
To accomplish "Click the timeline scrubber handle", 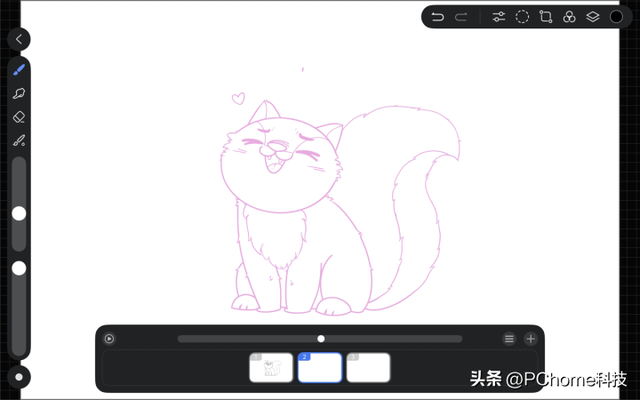I will [x=321, y=338].
